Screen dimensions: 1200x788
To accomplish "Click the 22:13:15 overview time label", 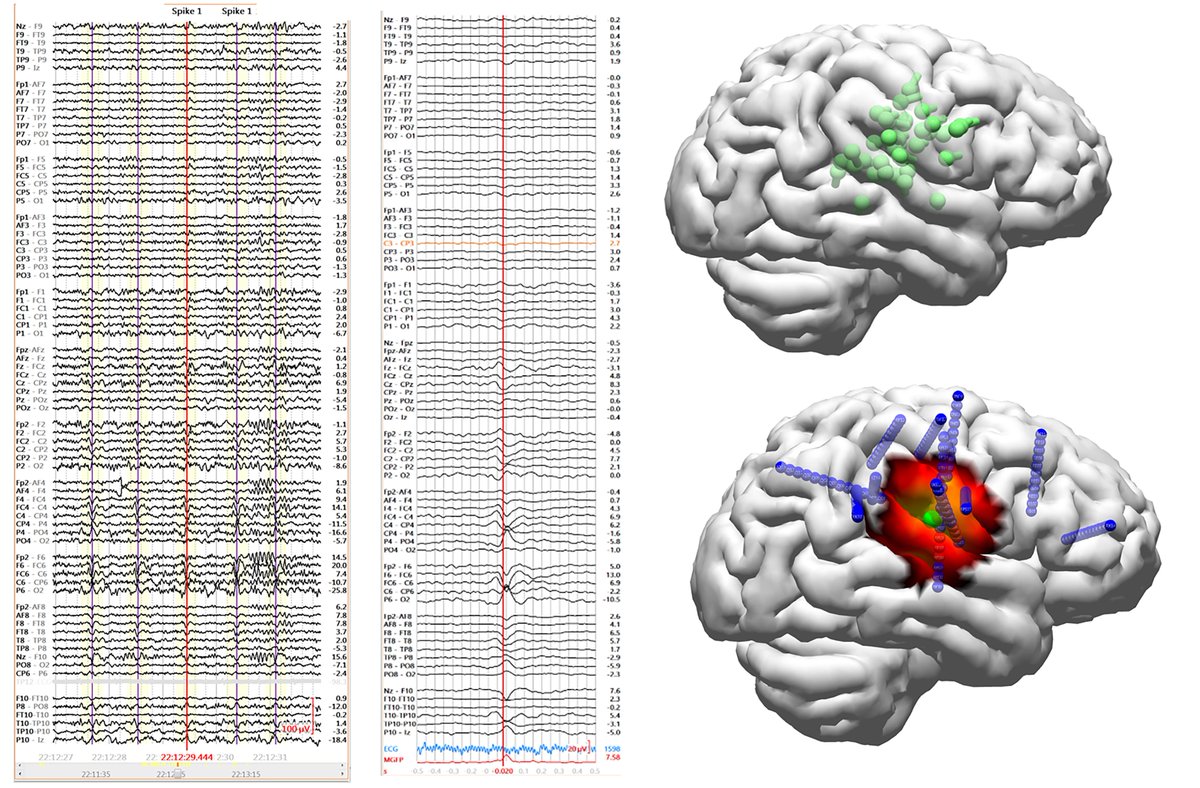I will point(246,774).
